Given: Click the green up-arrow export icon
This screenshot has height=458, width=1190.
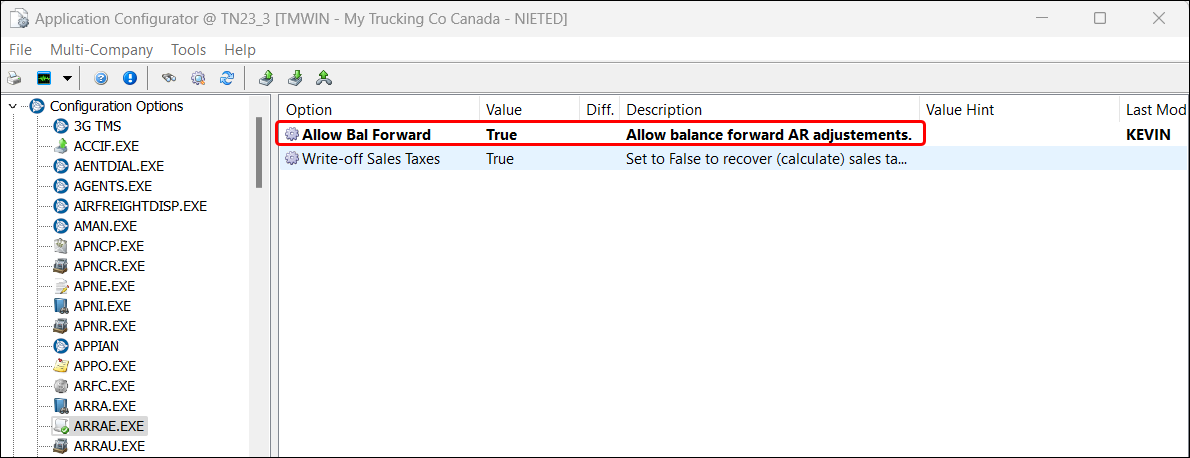Looking at the screenshot, I should 266,78.
